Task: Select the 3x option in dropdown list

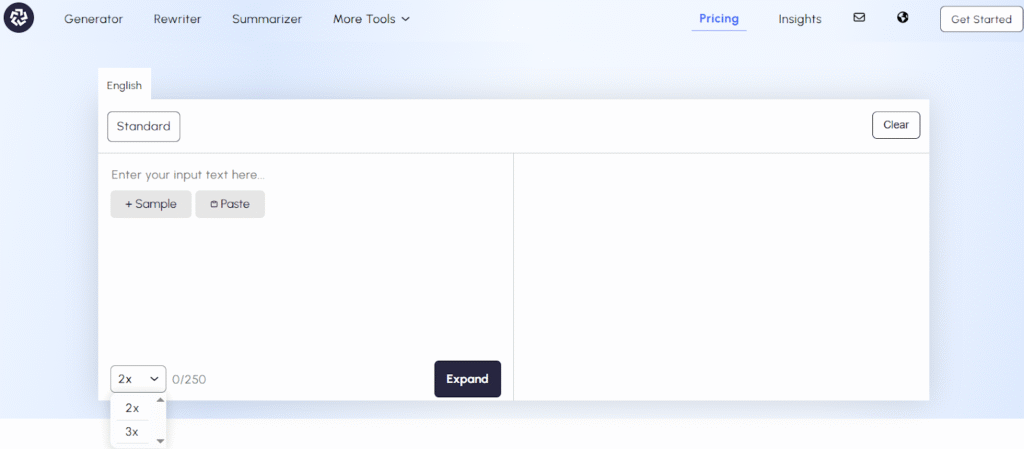Action: 132,432
